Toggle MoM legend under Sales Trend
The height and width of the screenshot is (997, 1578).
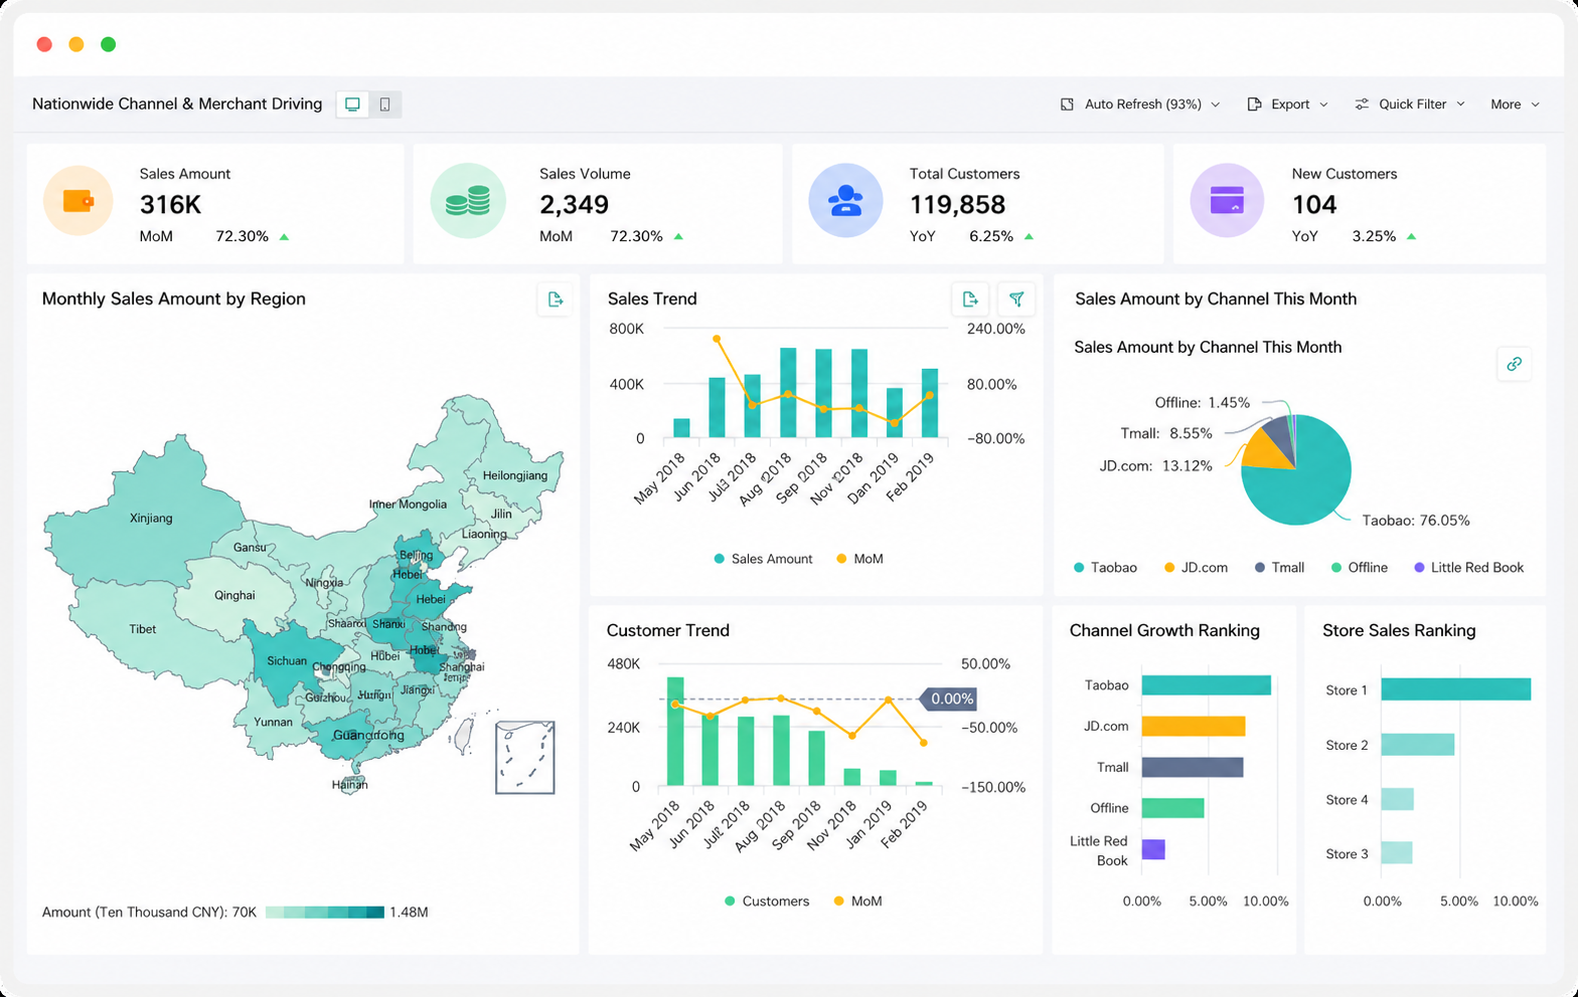pyautogui.click(x=859, y=559)
